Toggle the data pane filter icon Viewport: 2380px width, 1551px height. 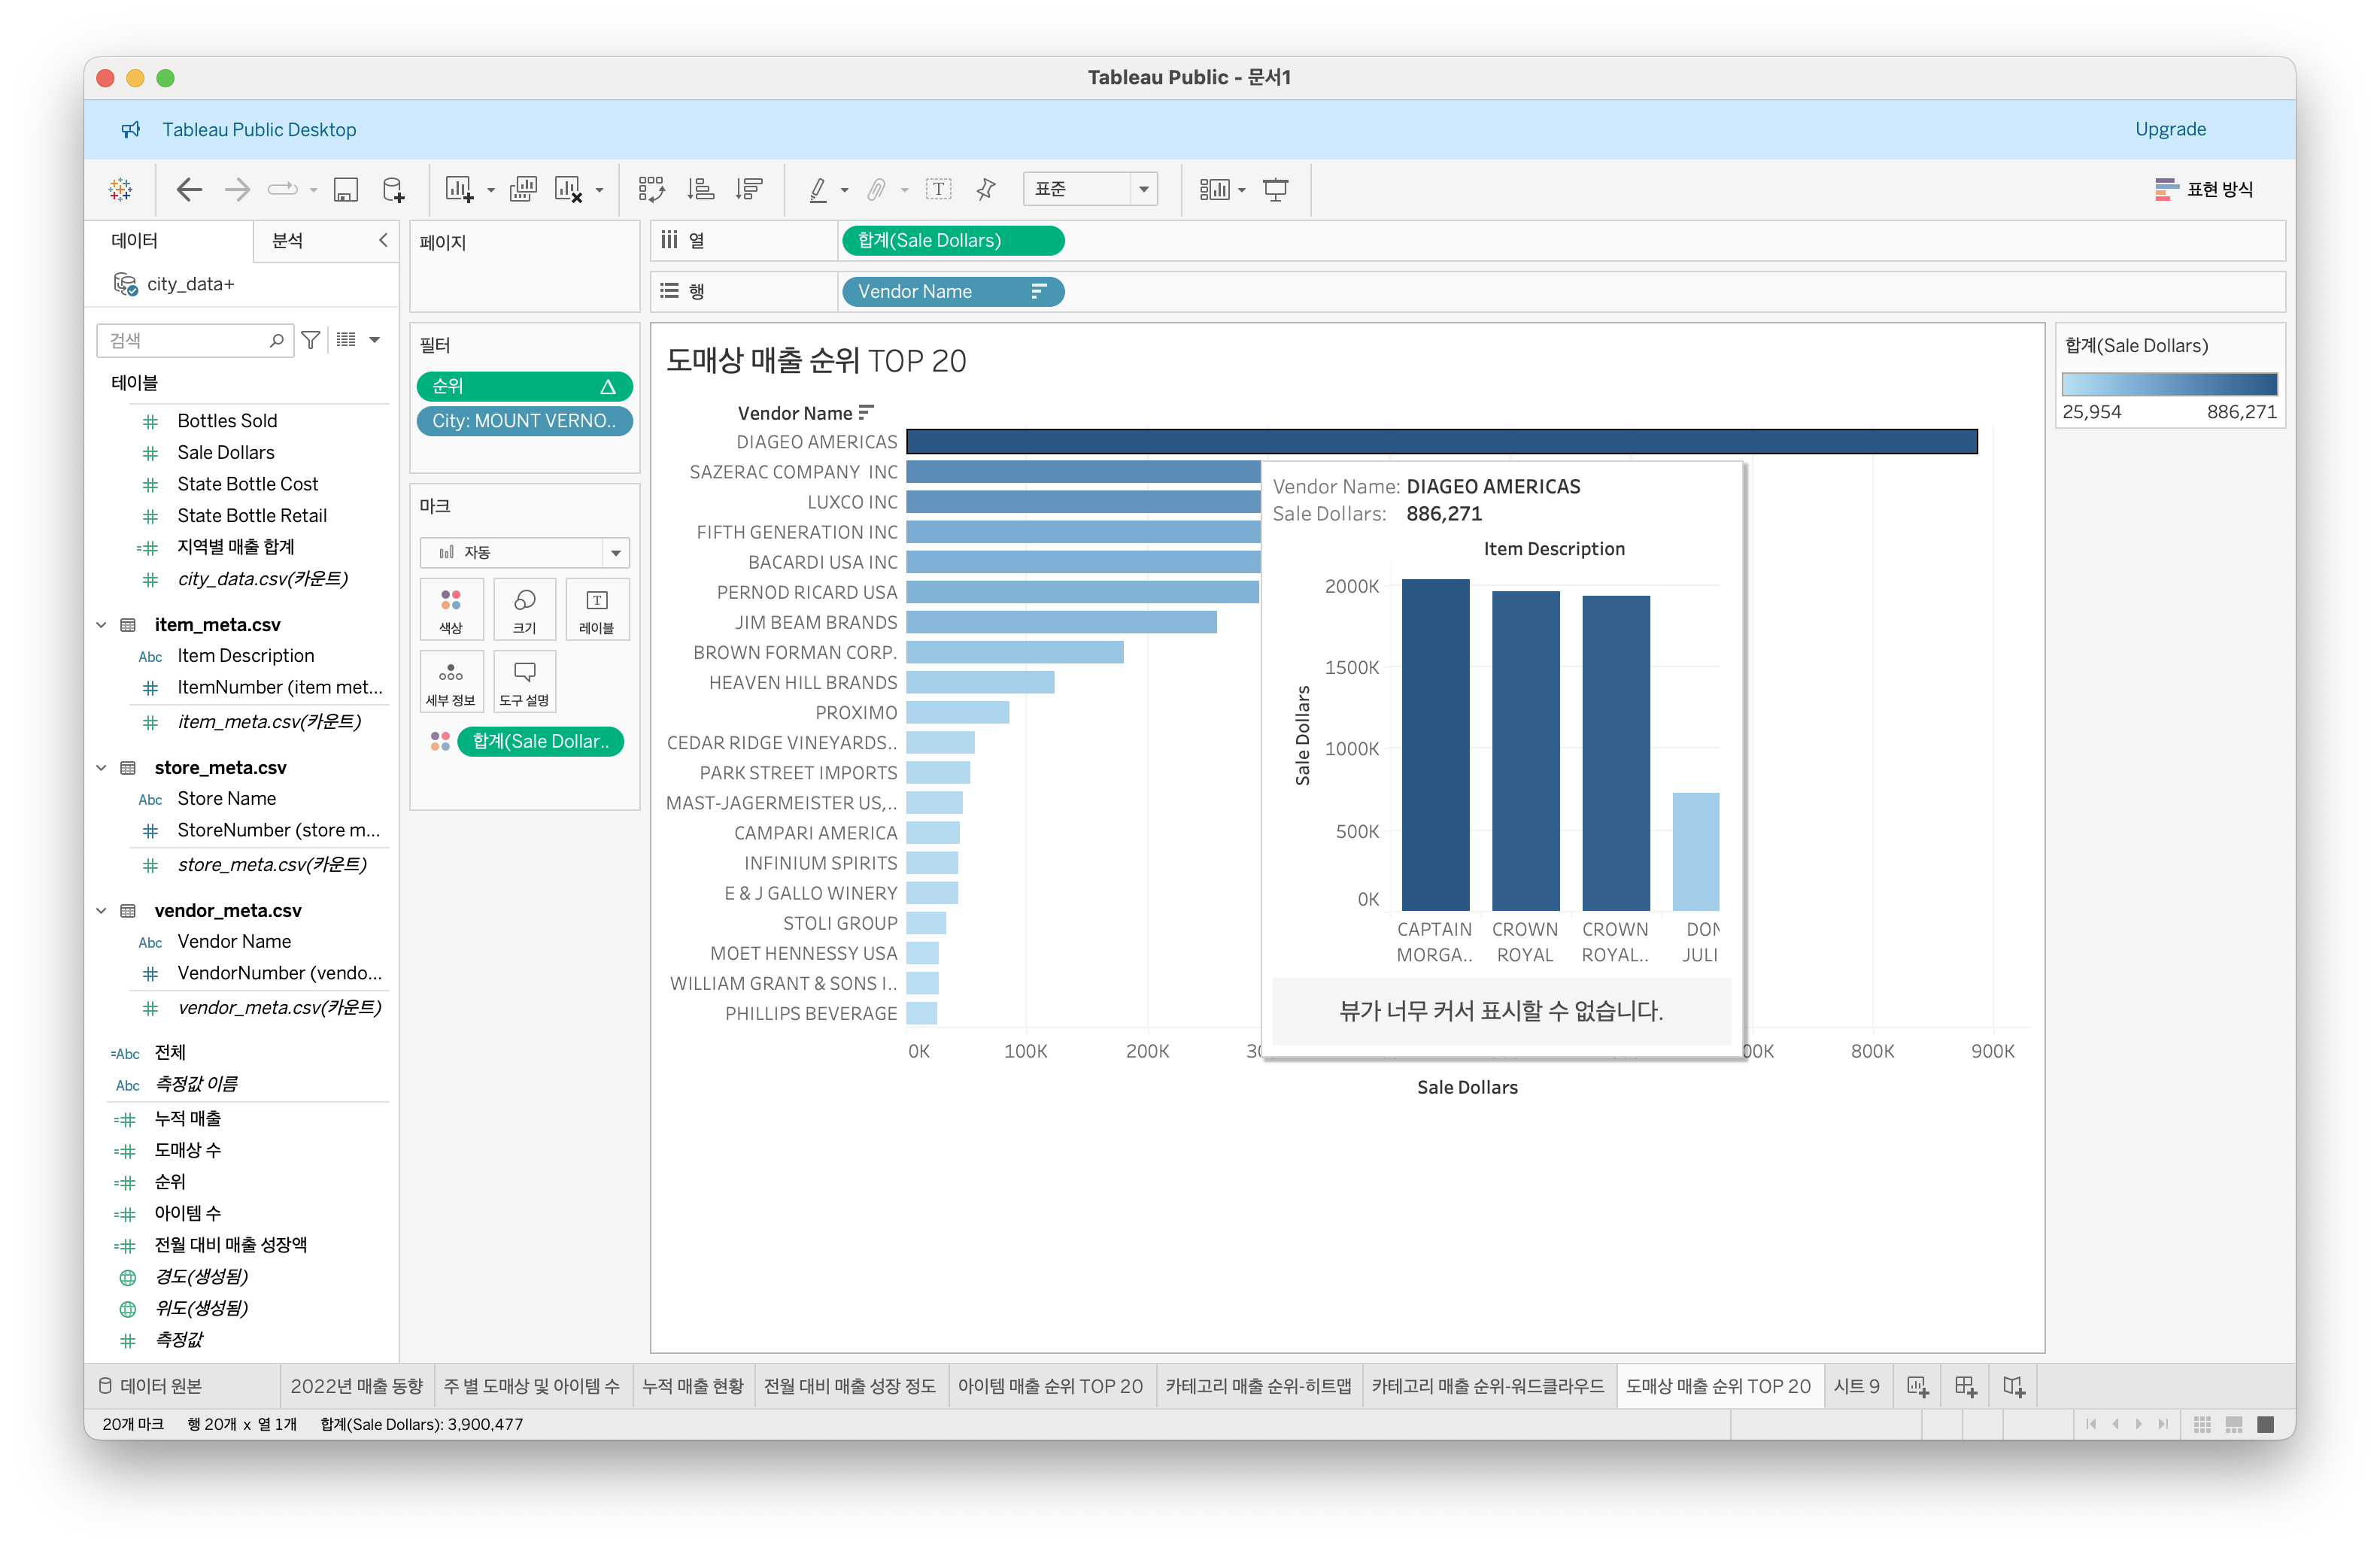pos(311,340)
